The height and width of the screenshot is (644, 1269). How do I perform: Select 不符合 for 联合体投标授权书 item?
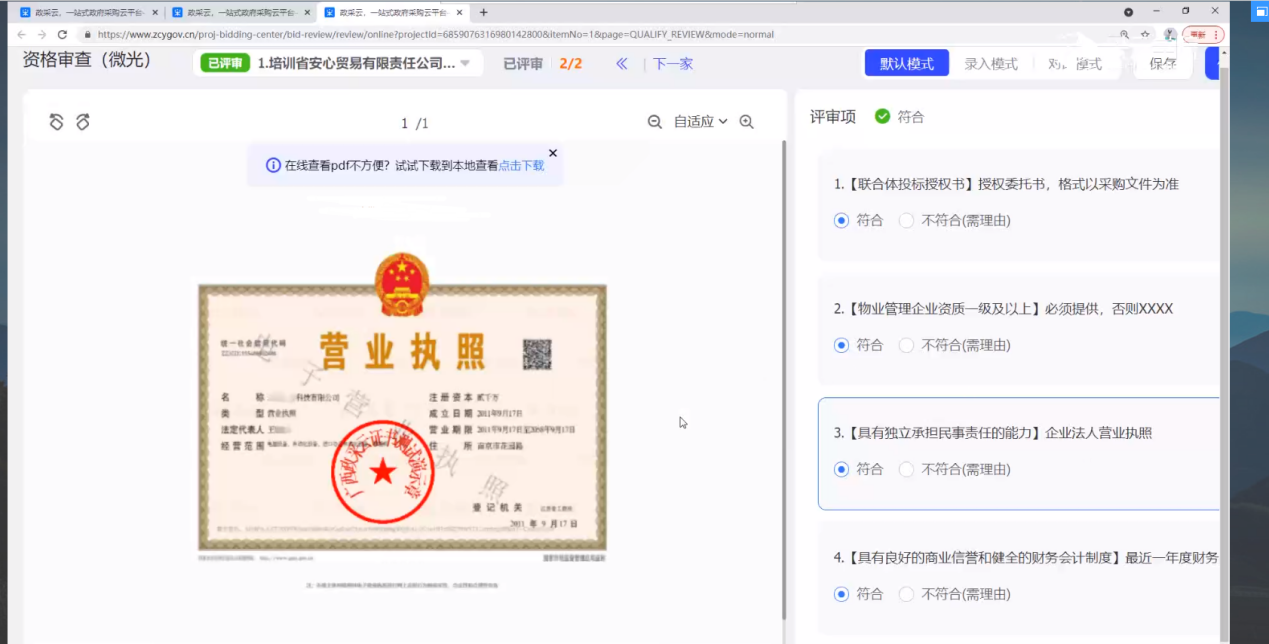coord(906,220)
